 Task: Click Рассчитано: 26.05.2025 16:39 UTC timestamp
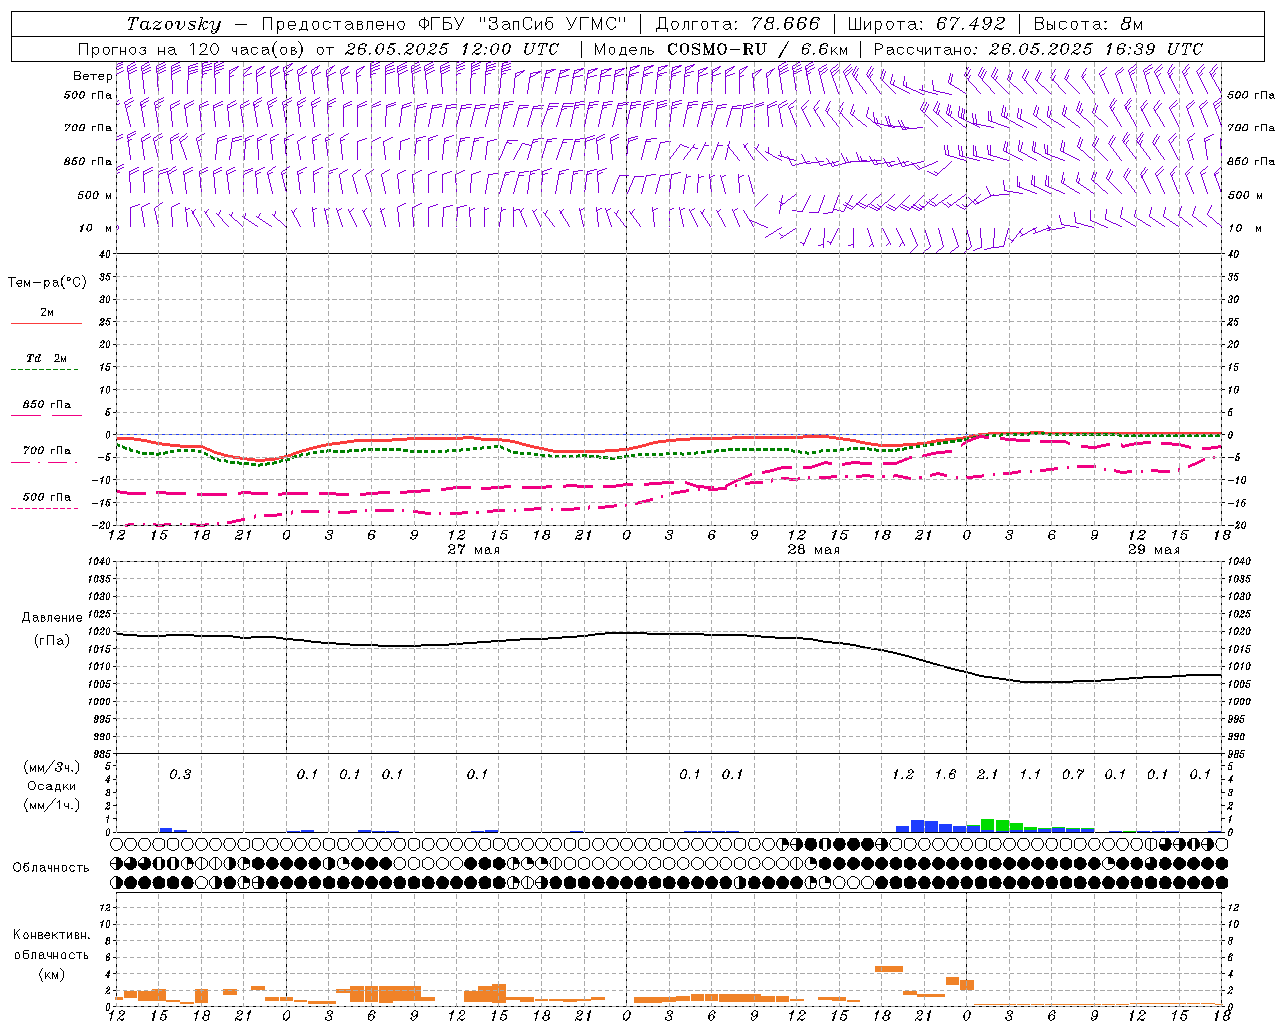[1038, 49]
